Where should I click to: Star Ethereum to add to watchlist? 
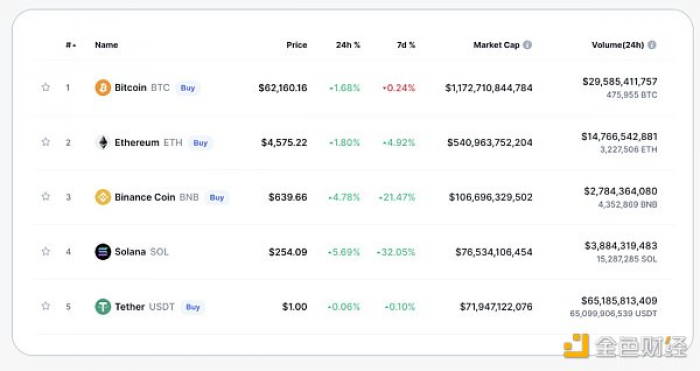point(46,142)
